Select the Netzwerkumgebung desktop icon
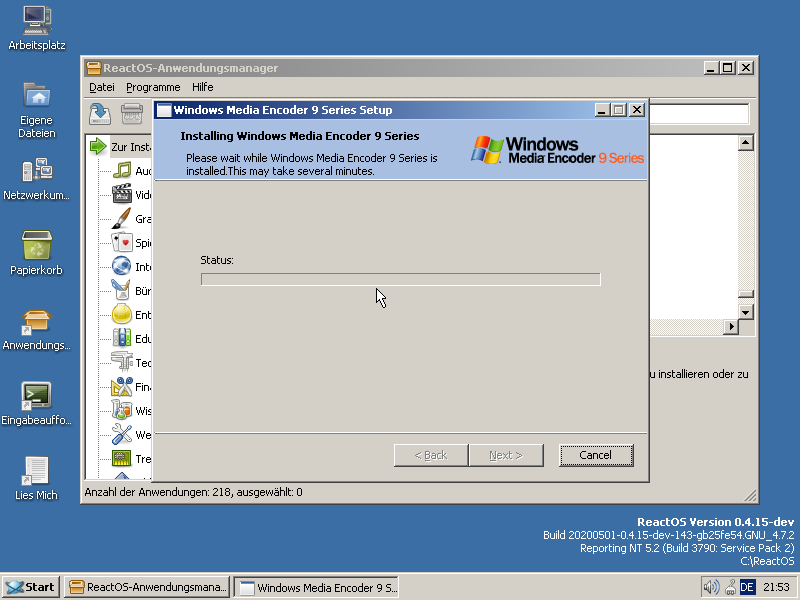 point(37,179)
